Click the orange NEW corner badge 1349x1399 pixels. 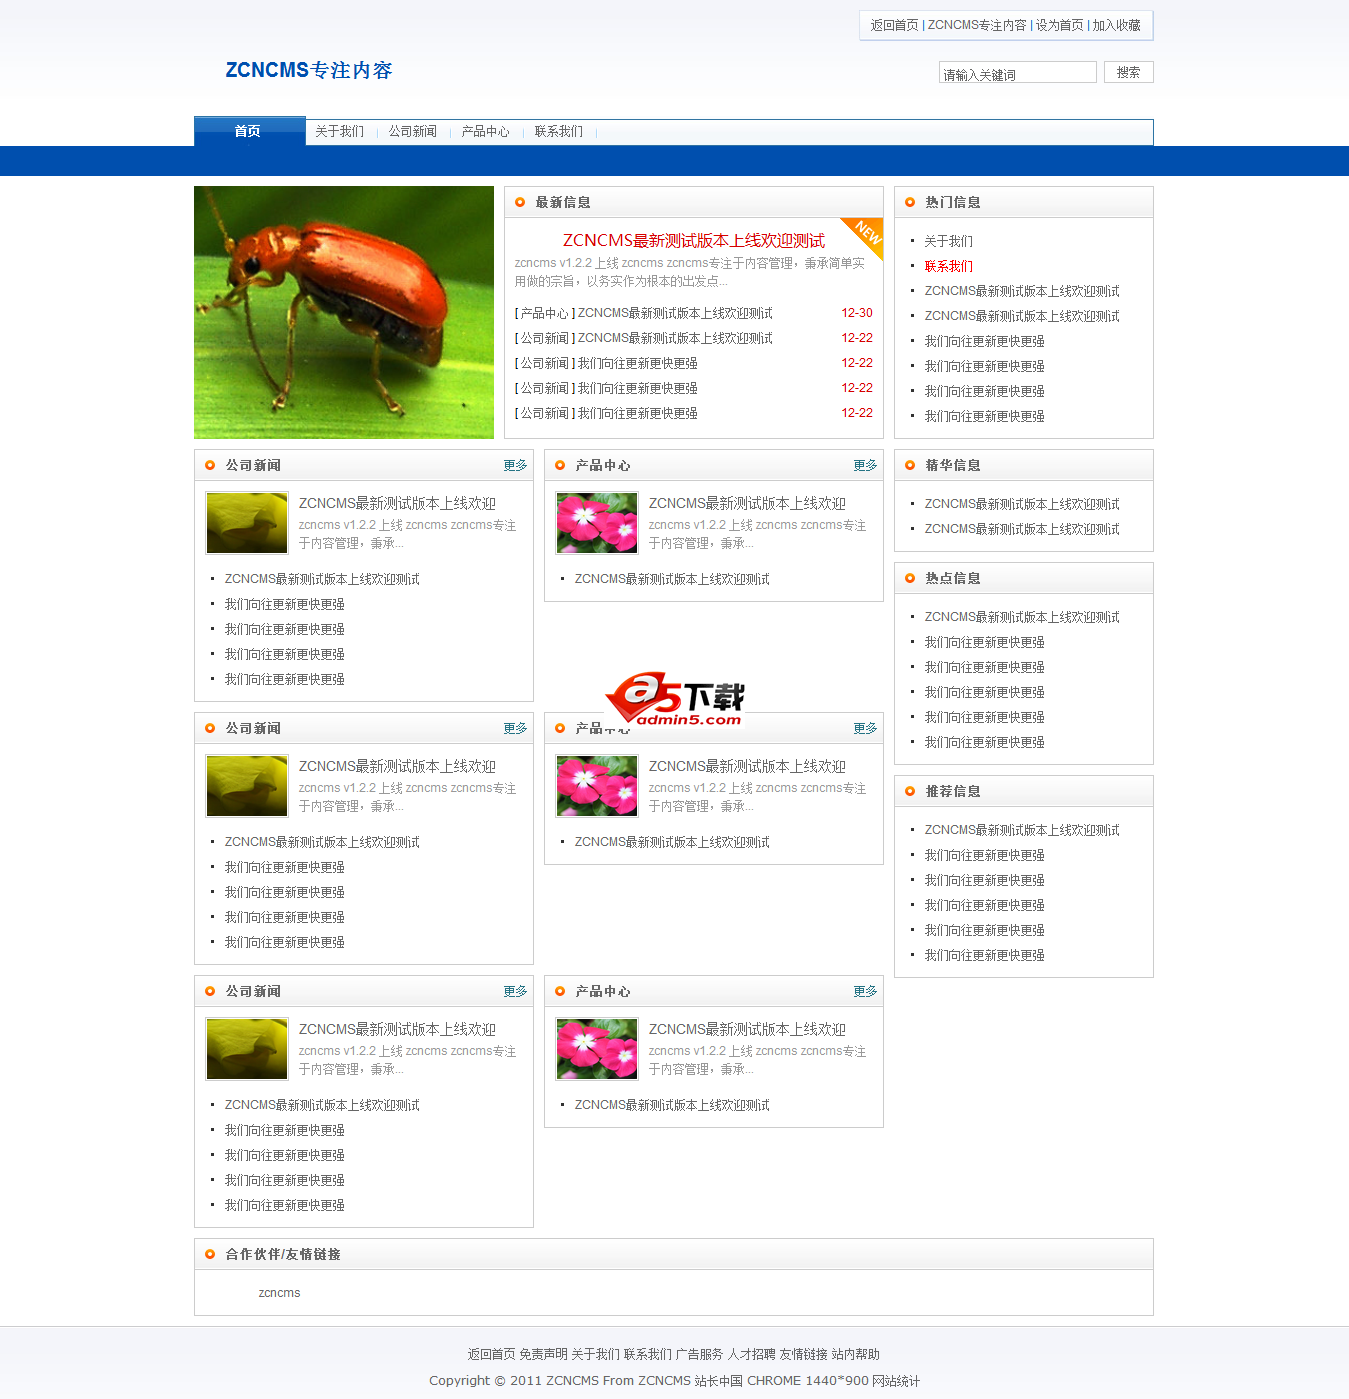point(866,234)
